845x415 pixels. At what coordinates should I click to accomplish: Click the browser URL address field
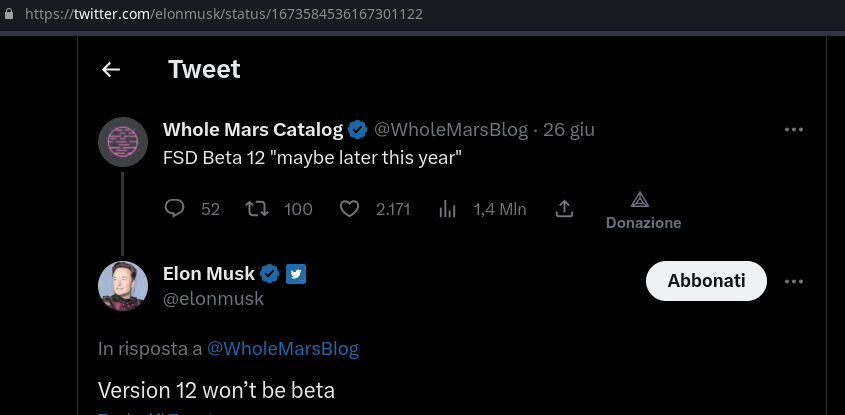224,14
